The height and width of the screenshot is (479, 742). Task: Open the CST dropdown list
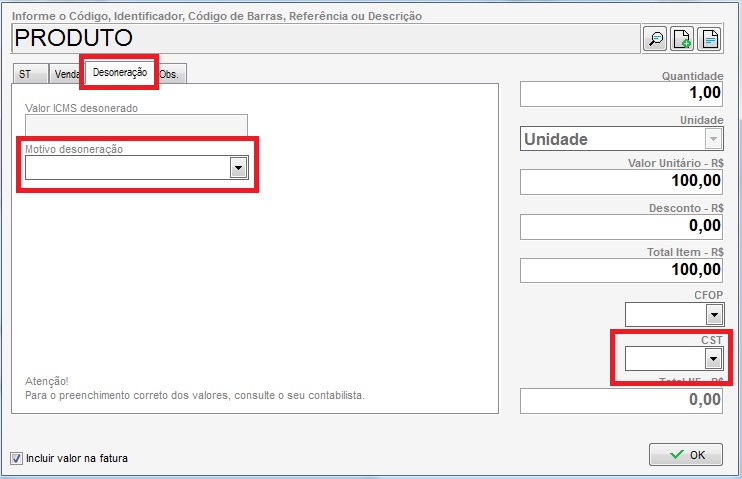pos(713,359)
